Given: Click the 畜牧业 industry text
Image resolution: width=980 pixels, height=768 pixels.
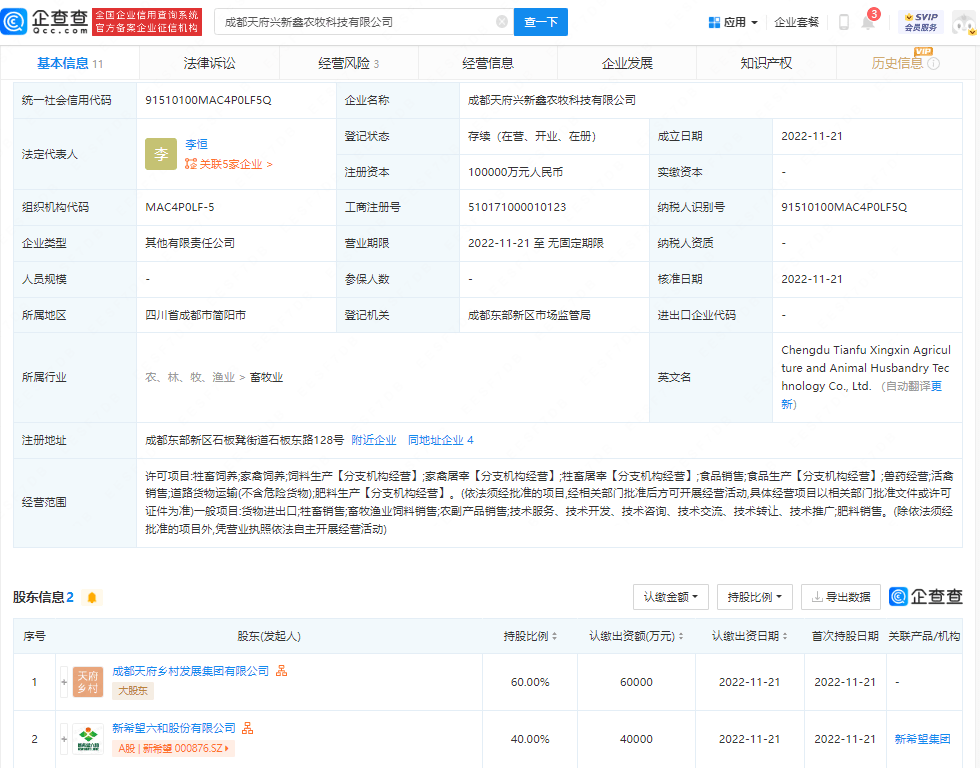Looking at the screenshot, I should pos(266,377).
